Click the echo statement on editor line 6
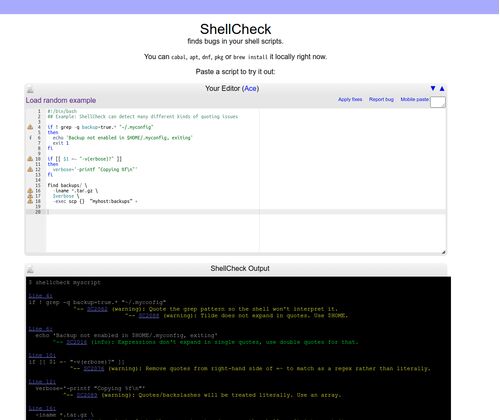The image size is (500, 420). (x=122, y=138)
